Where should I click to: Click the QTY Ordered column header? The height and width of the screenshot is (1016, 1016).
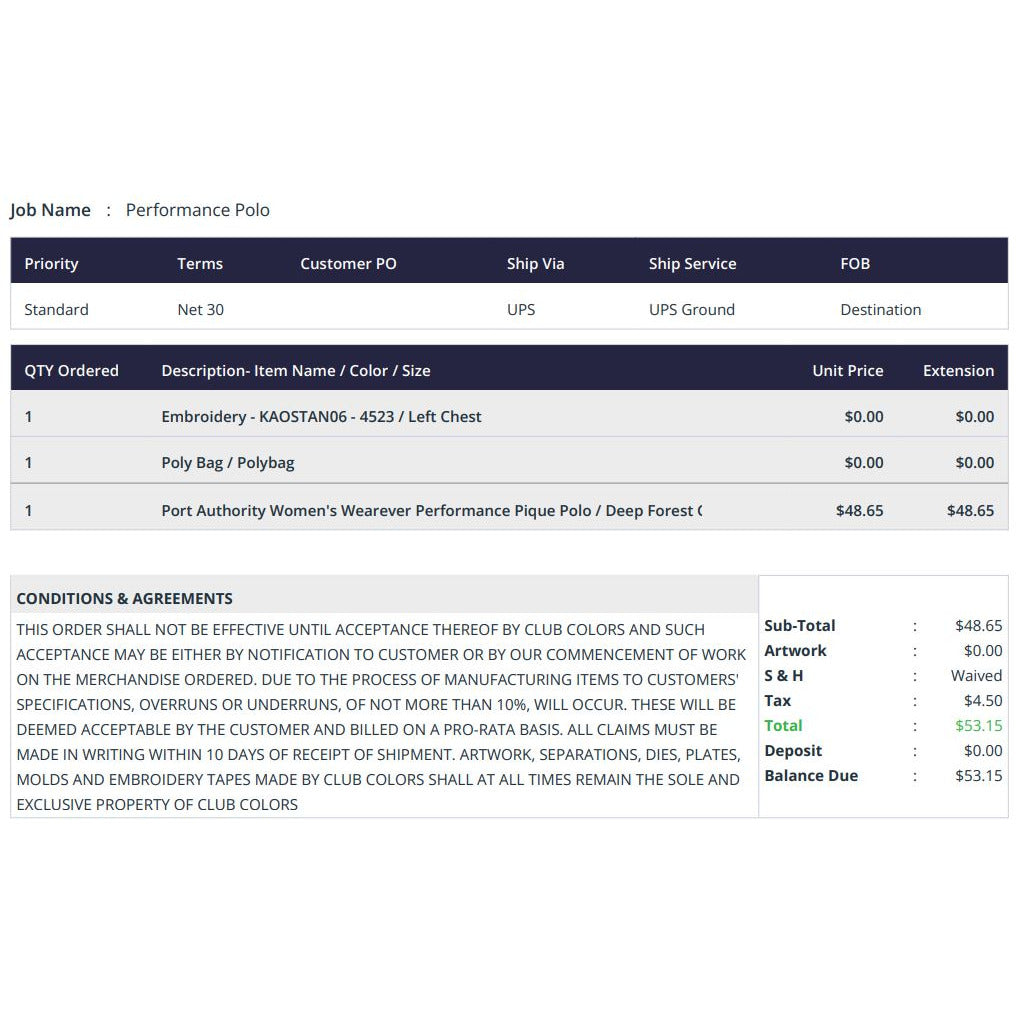click(x=71, y=371)
